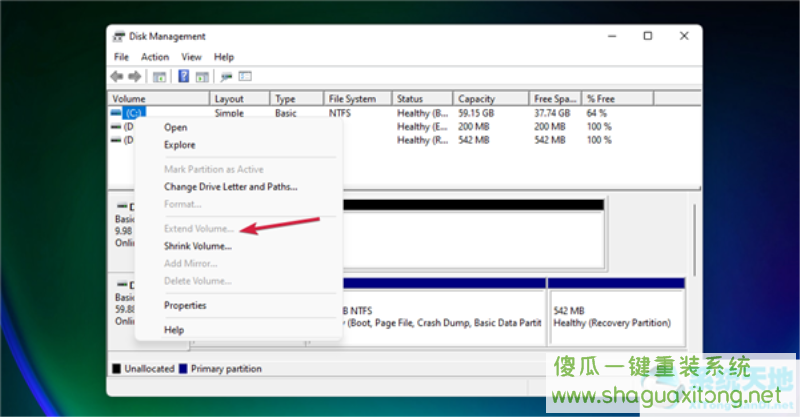Select Shrink Volume from context menu
Image resolution: width=800 pixels, height=417 pixels.
(x=198, y=246)
